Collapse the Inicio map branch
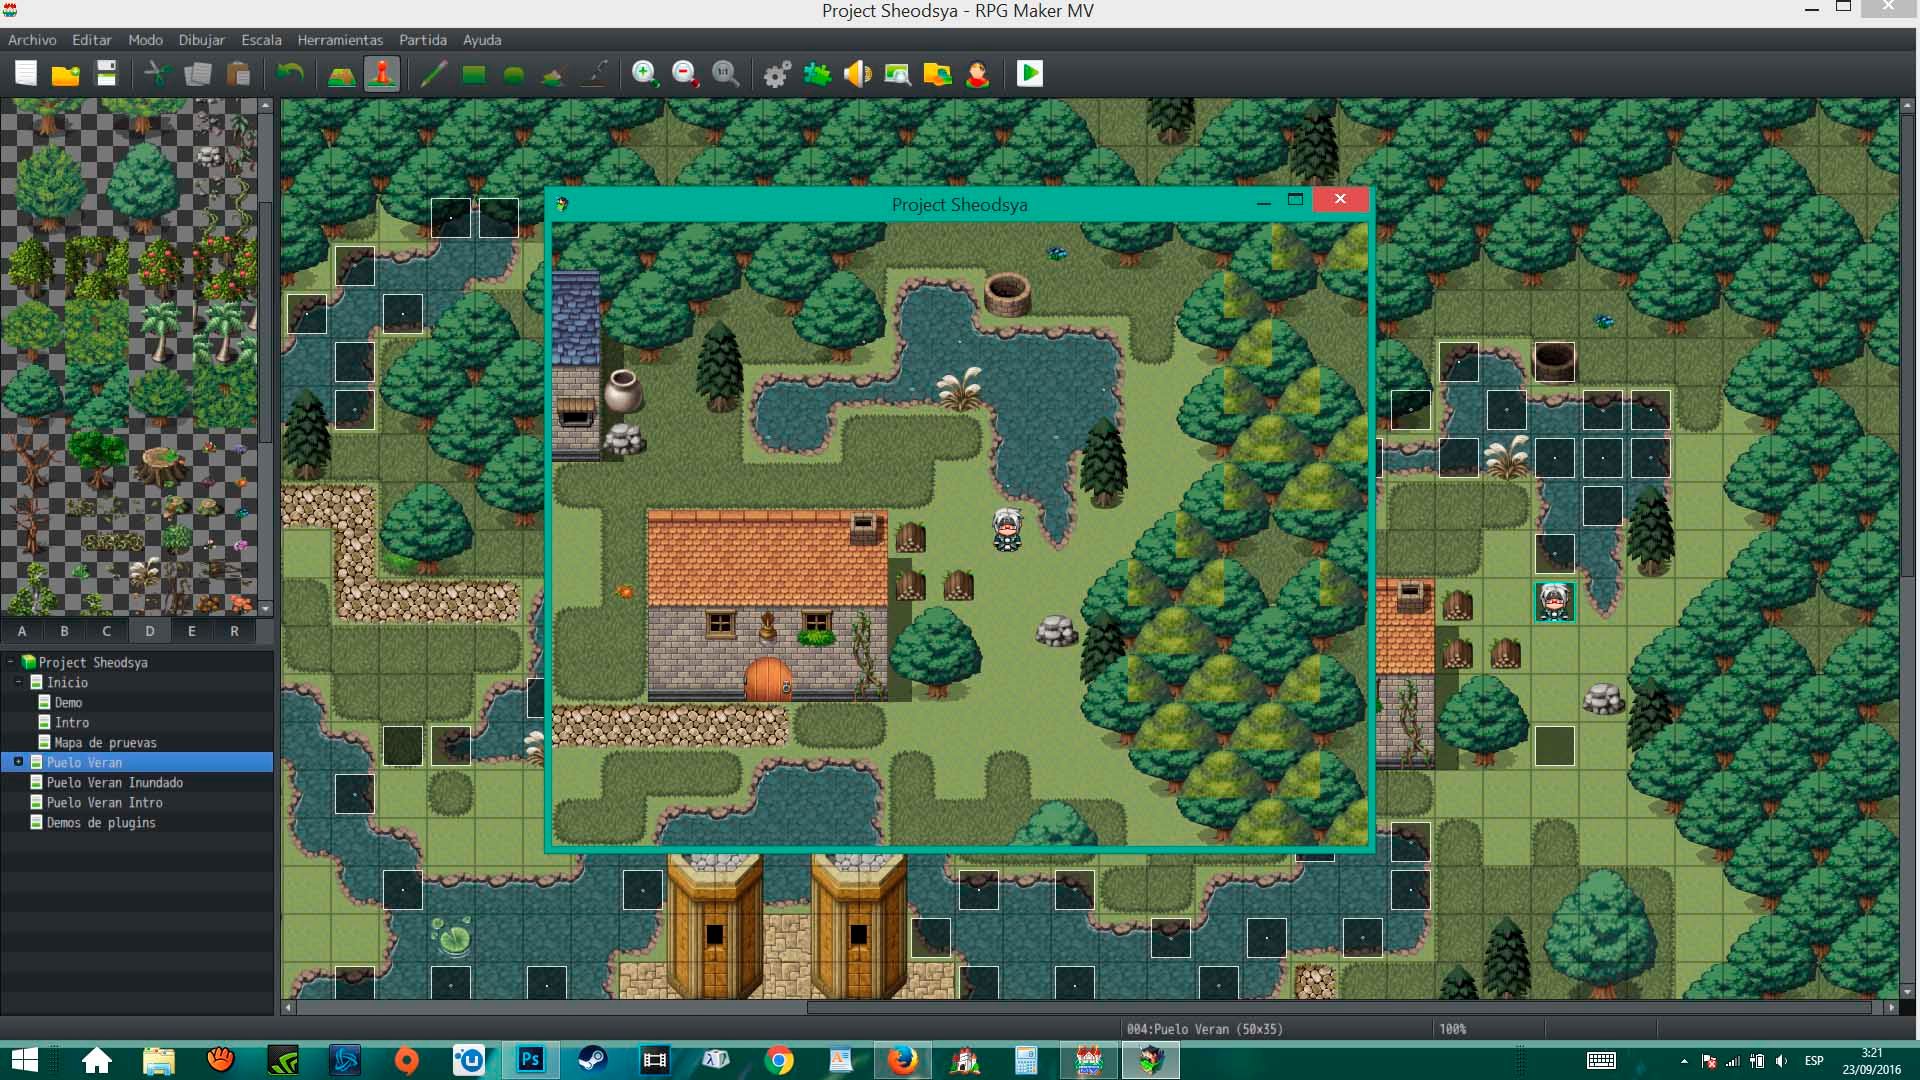 point(19,682)
